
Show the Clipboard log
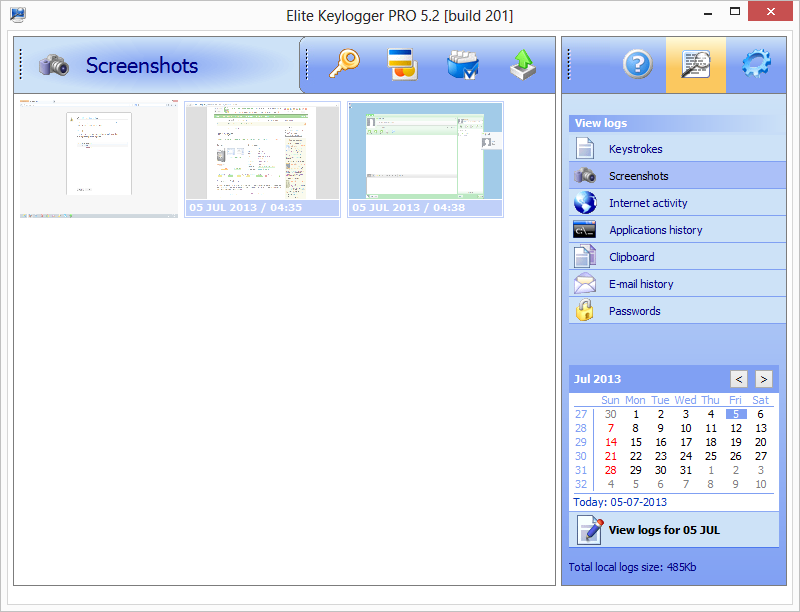pyautogui.click(x=632, y=257)
